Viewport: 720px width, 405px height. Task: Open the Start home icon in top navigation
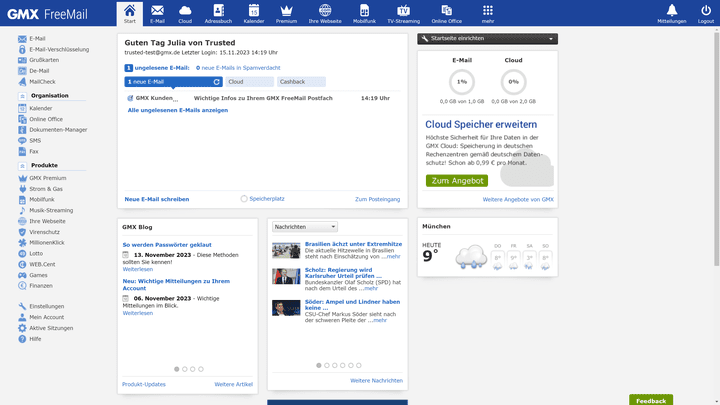129,13
